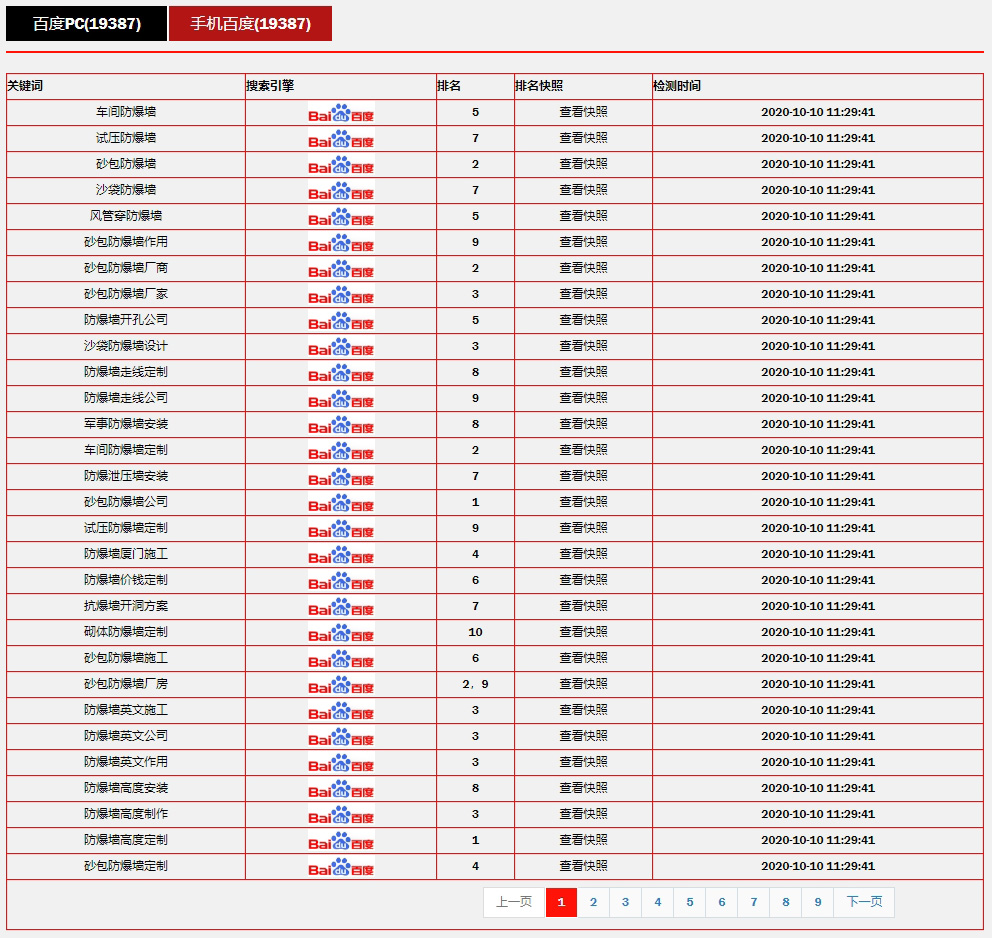The image size is (992, 938).
Task: Switch to the 手机百度(19387) tab
Action: tap(250, 24)
